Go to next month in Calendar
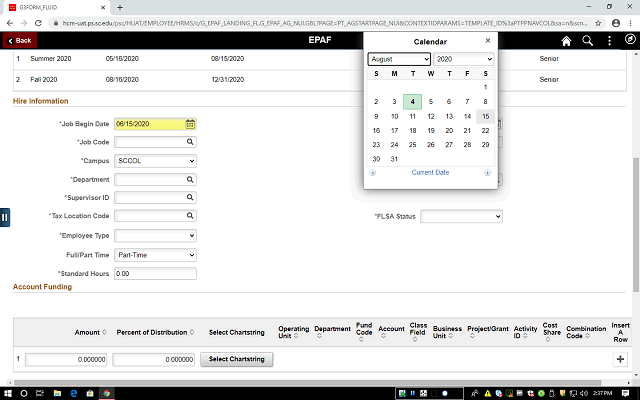 [x=487, y=173]
